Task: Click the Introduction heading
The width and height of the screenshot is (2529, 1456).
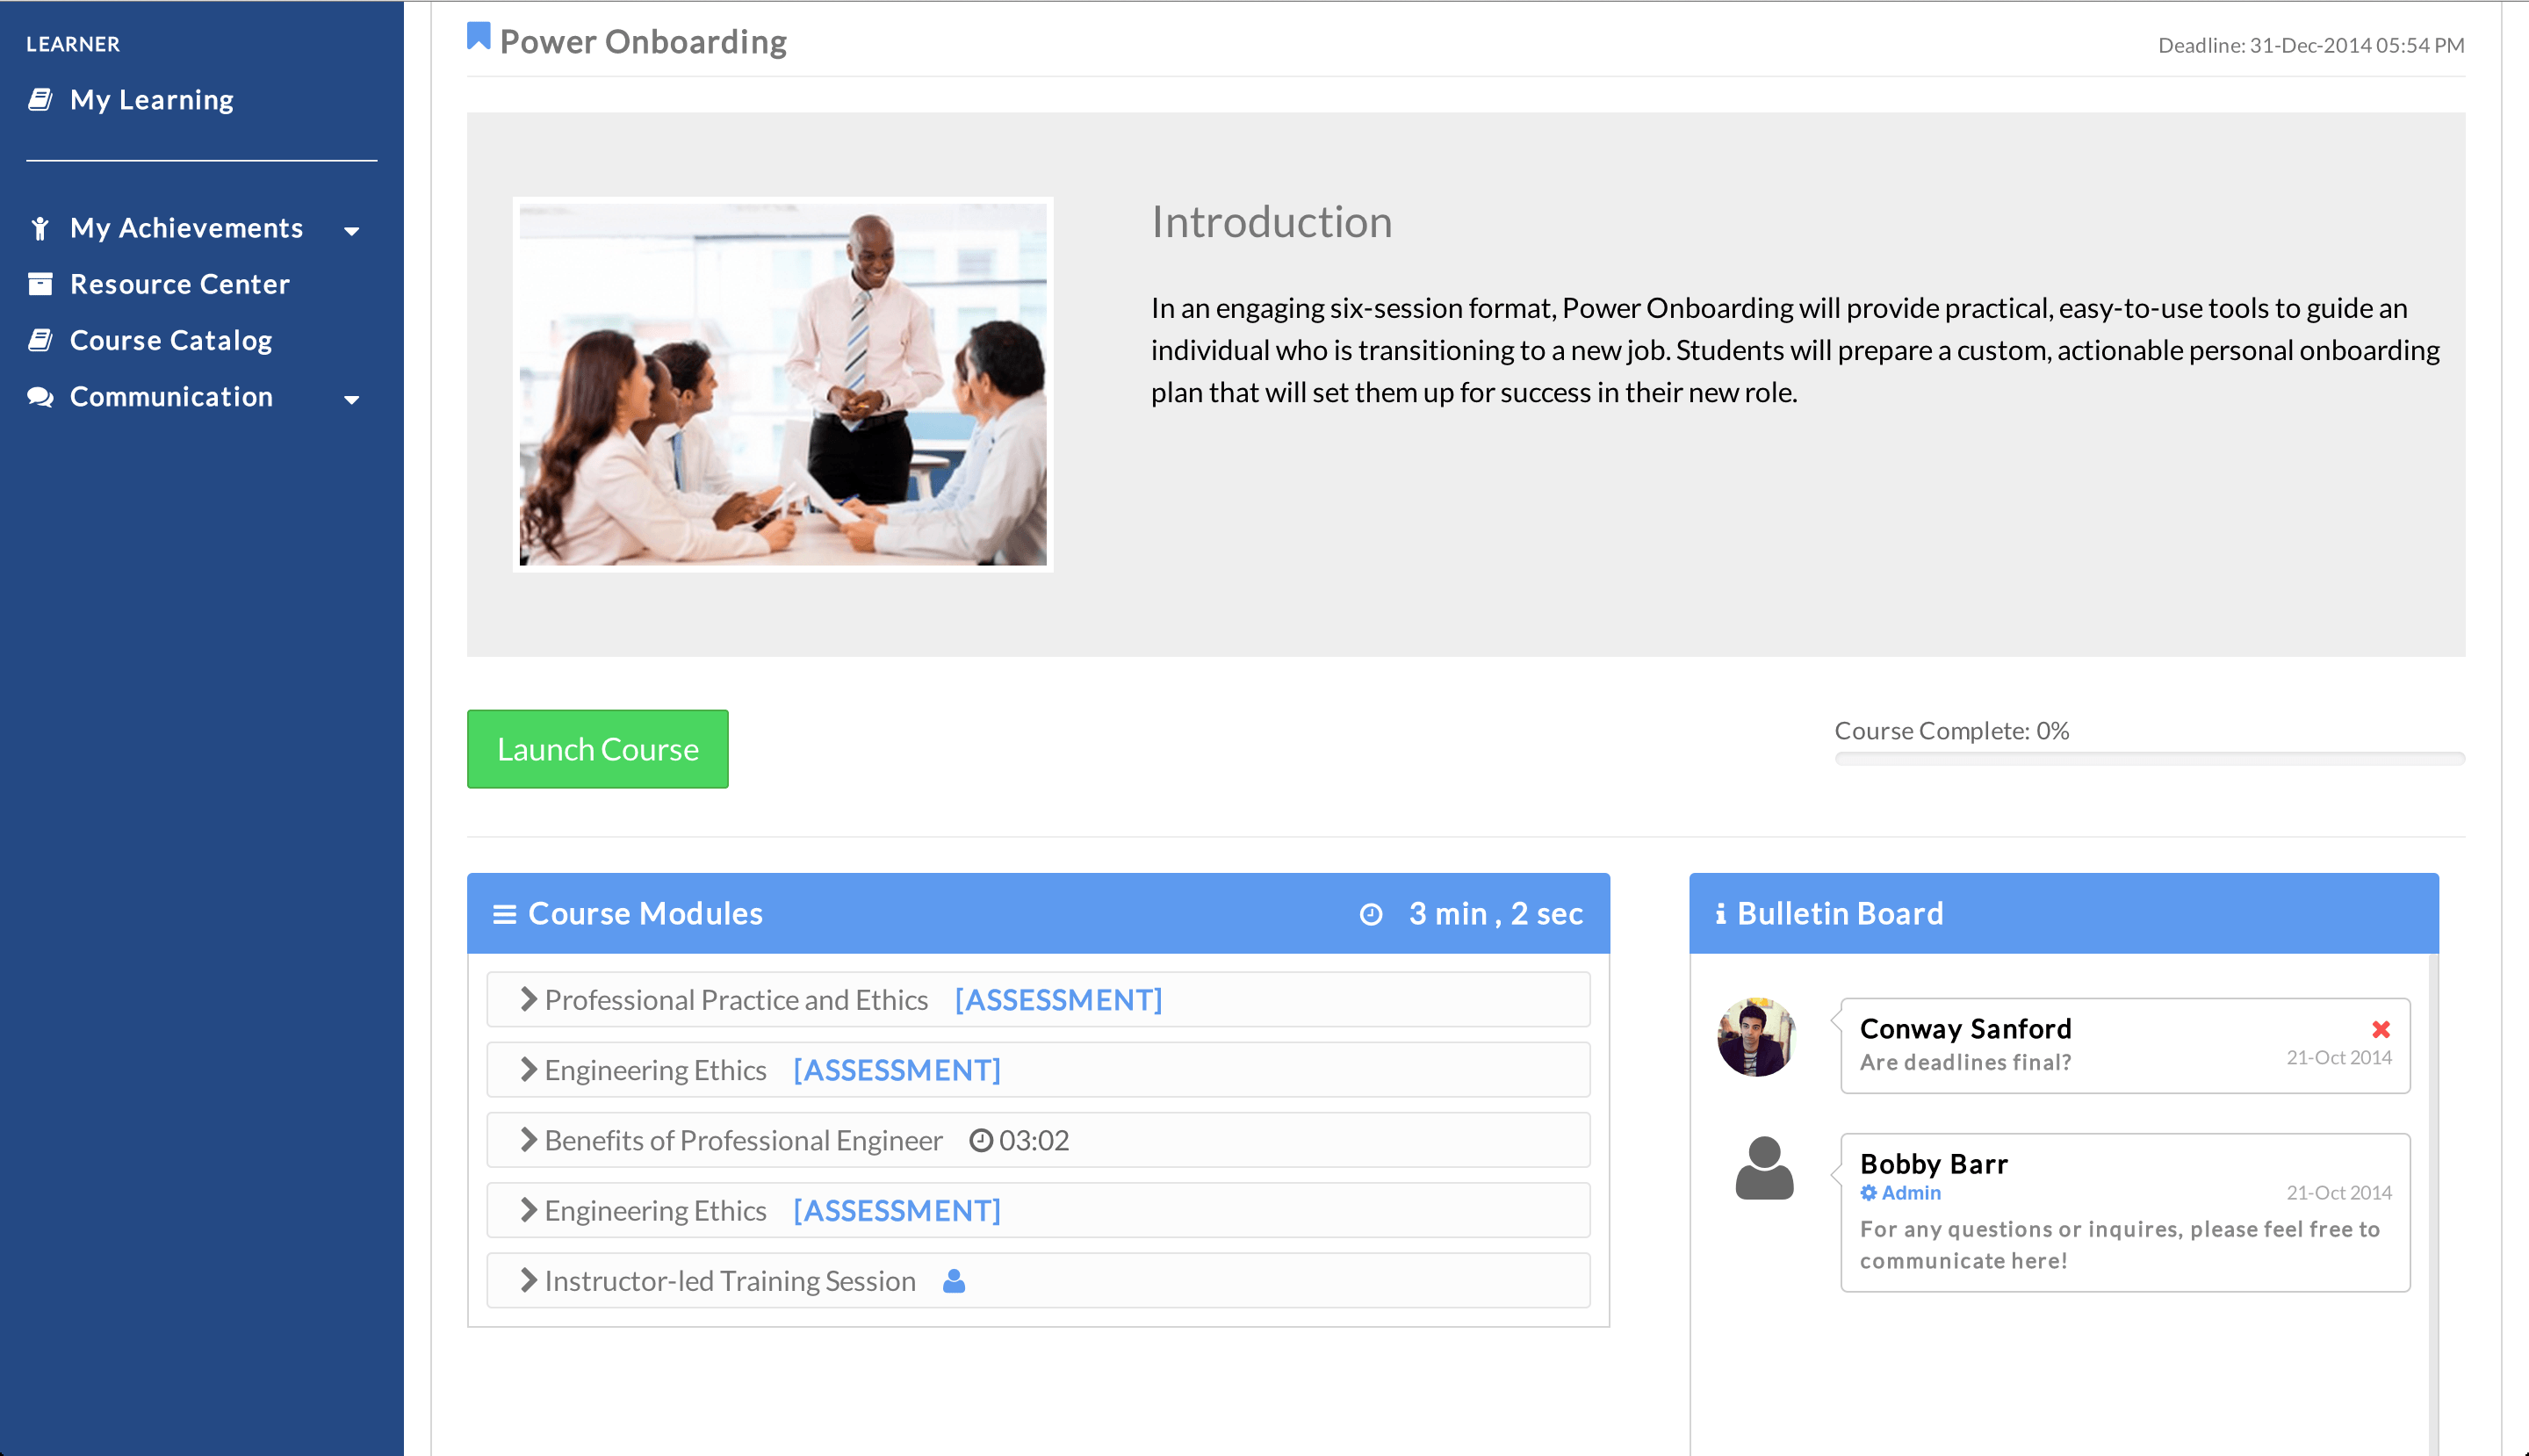Action: [1271, 222]
